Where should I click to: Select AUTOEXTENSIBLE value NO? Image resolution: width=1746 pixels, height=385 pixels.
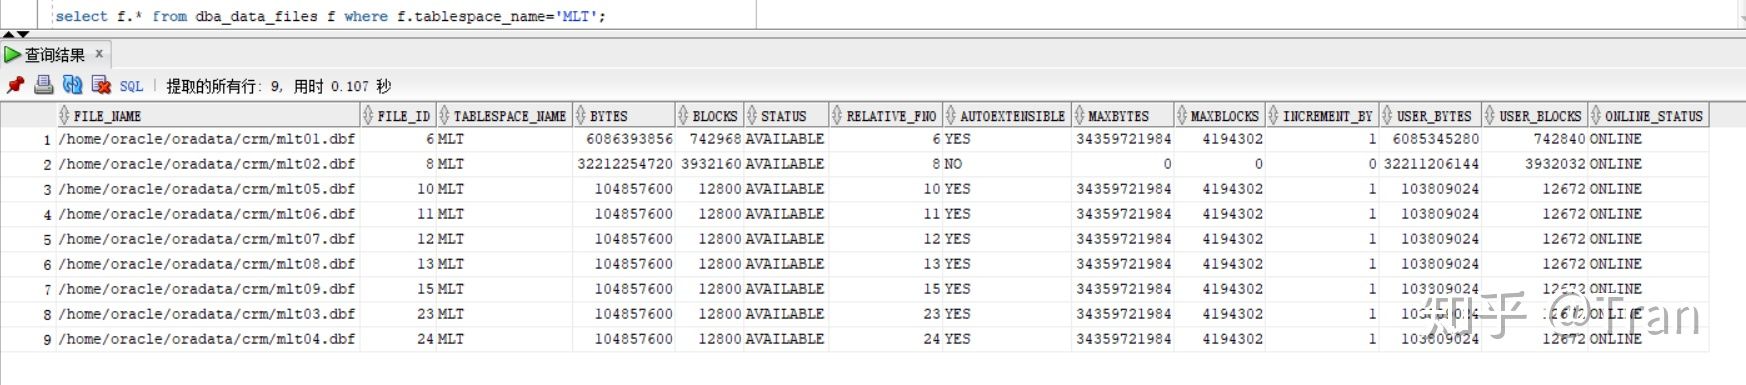pos(1007,164)
